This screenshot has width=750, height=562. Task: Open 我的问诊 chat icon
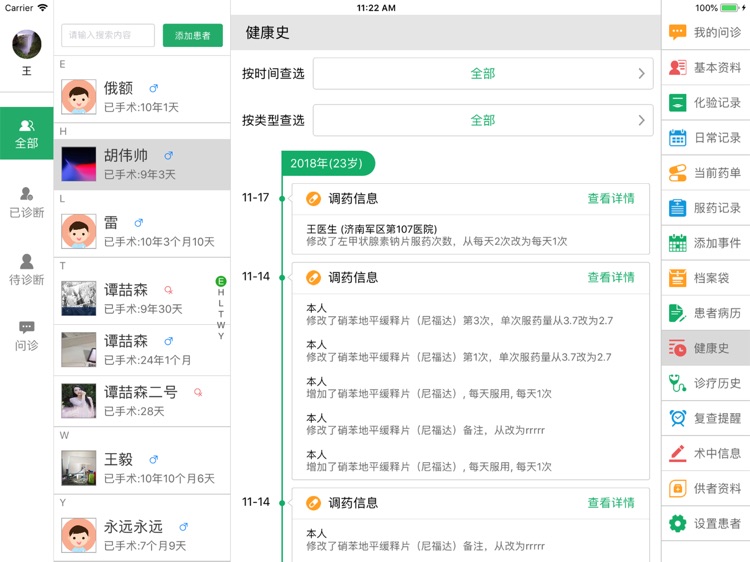(x=677, y=33)
